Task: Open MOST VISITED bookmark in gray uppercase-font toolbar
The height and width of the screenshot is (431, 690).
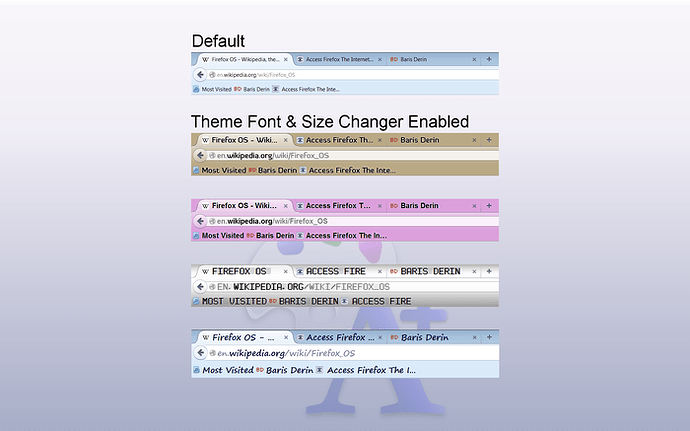Action: coord(230,302)
